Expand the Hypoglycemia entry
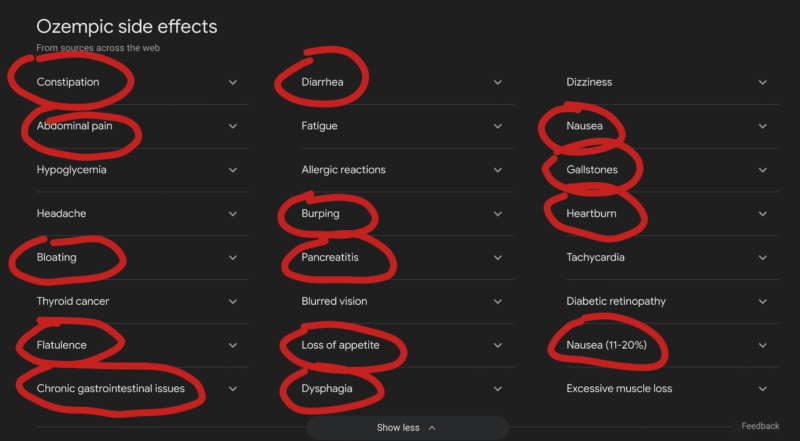The image size is (800, 441). [232, 170]
